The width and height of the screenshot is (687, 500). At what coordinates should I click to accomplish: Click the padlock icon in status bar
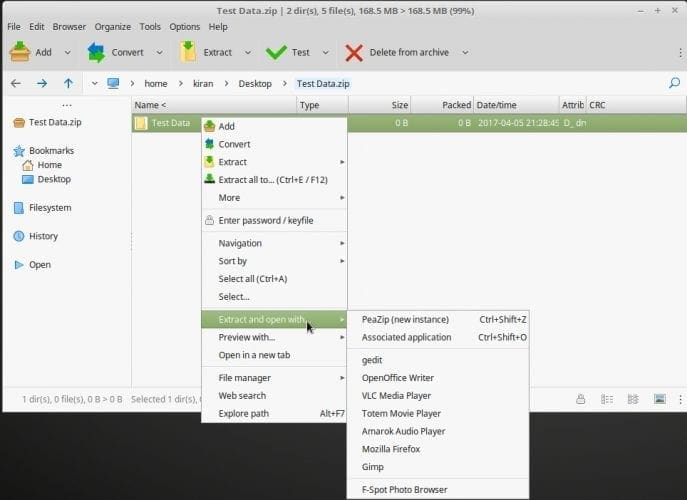580,399
